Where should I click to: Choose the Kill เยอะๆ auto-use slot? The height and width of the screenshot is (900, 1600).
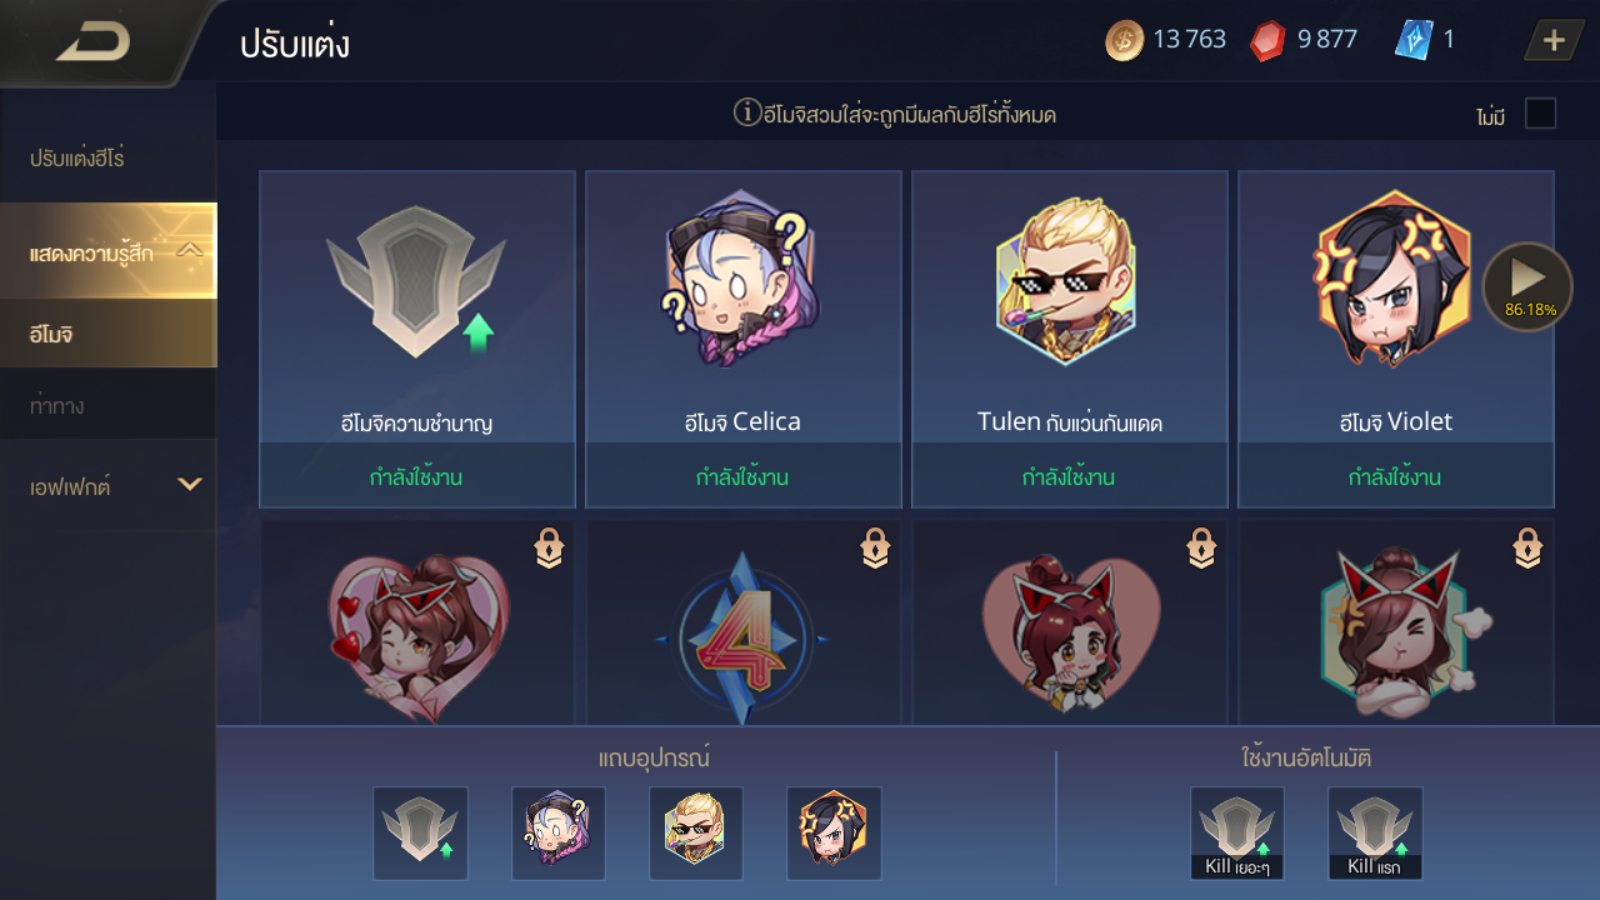[x=1236, y=832]
